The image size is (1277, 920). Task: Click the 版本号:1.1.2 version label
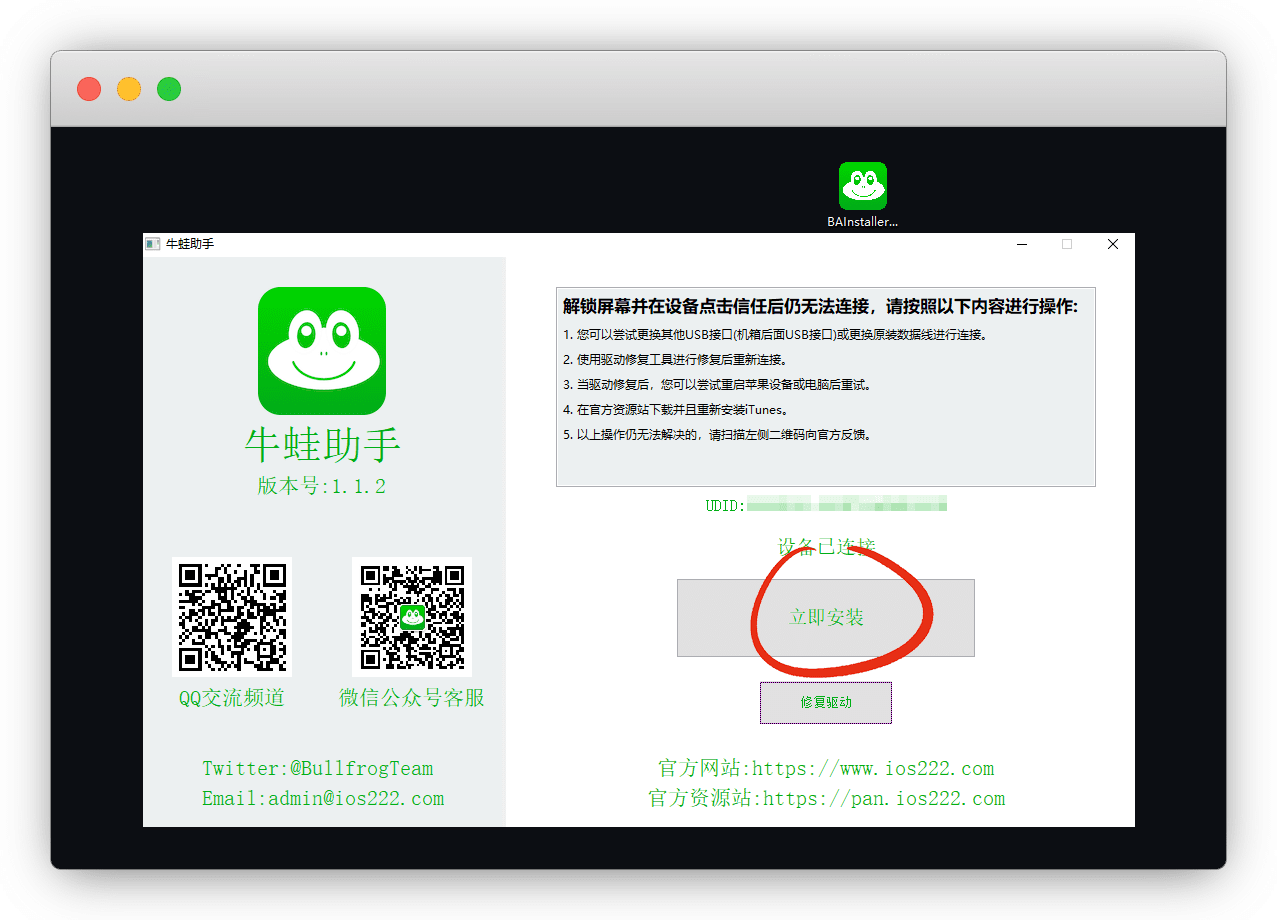coord(321,487)
